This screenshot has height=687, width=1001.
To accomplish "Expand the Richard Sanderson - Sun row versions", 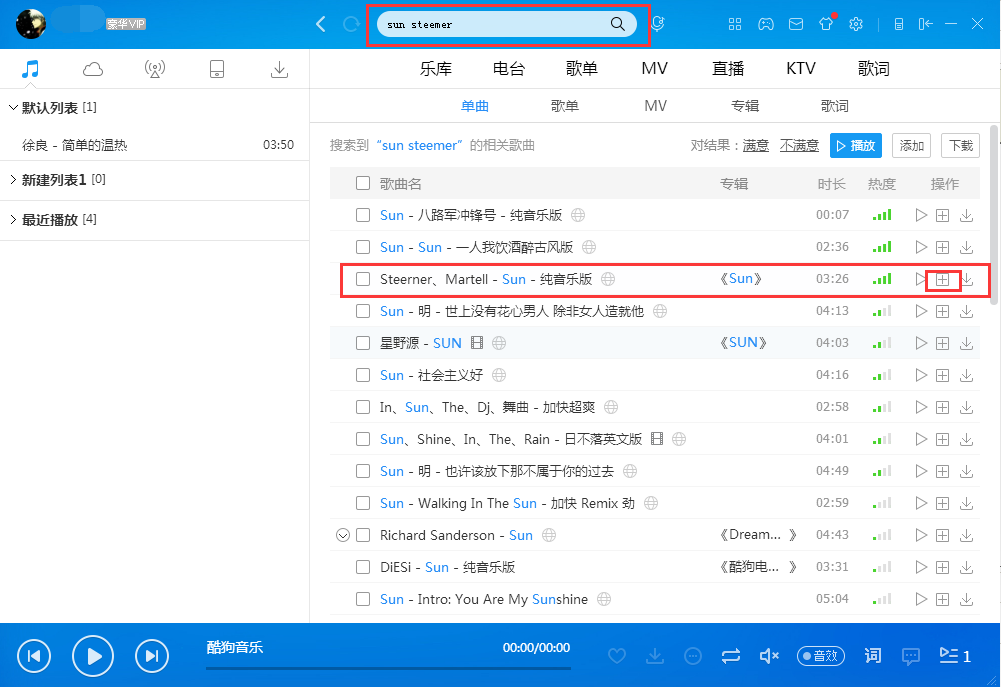I will 343,535.
